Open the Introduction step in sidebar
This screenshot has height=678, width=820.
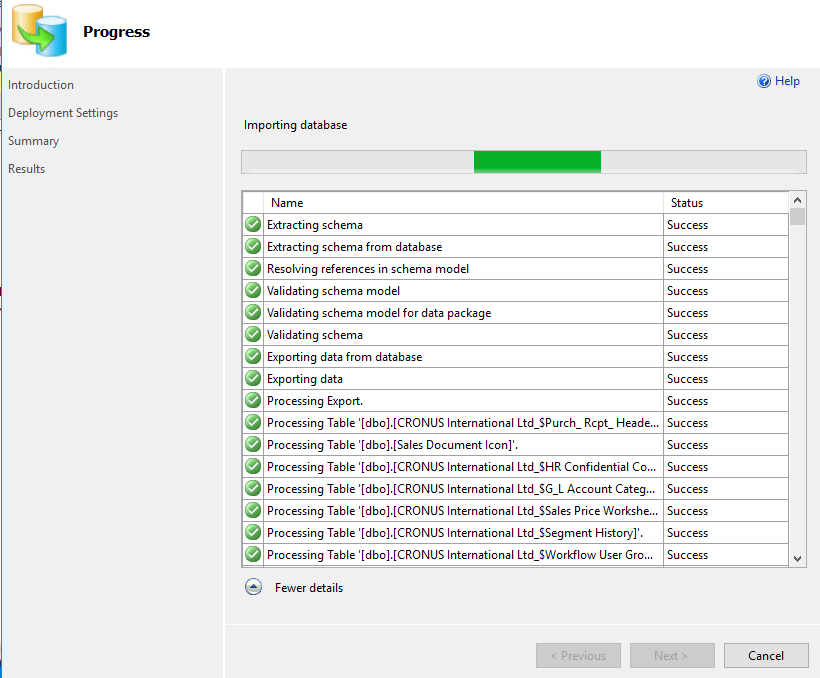[41, 85]
